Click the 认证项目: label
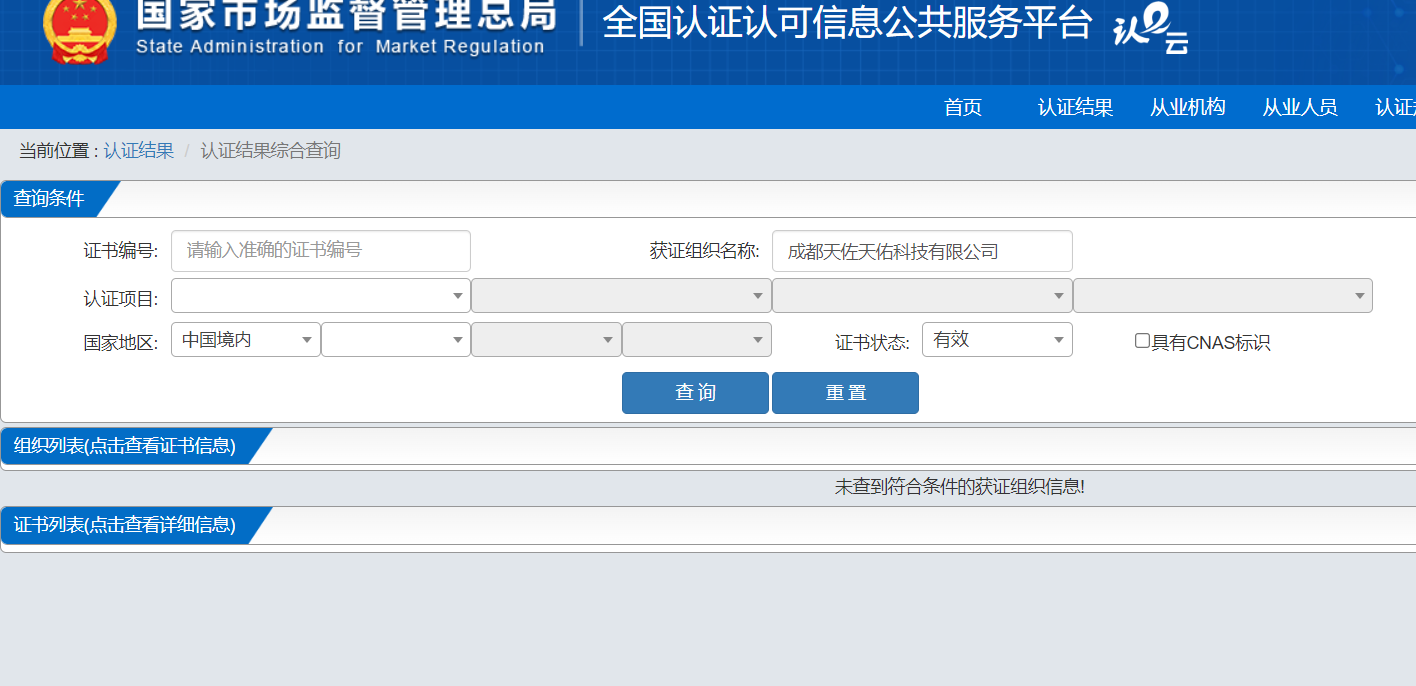 120,299
